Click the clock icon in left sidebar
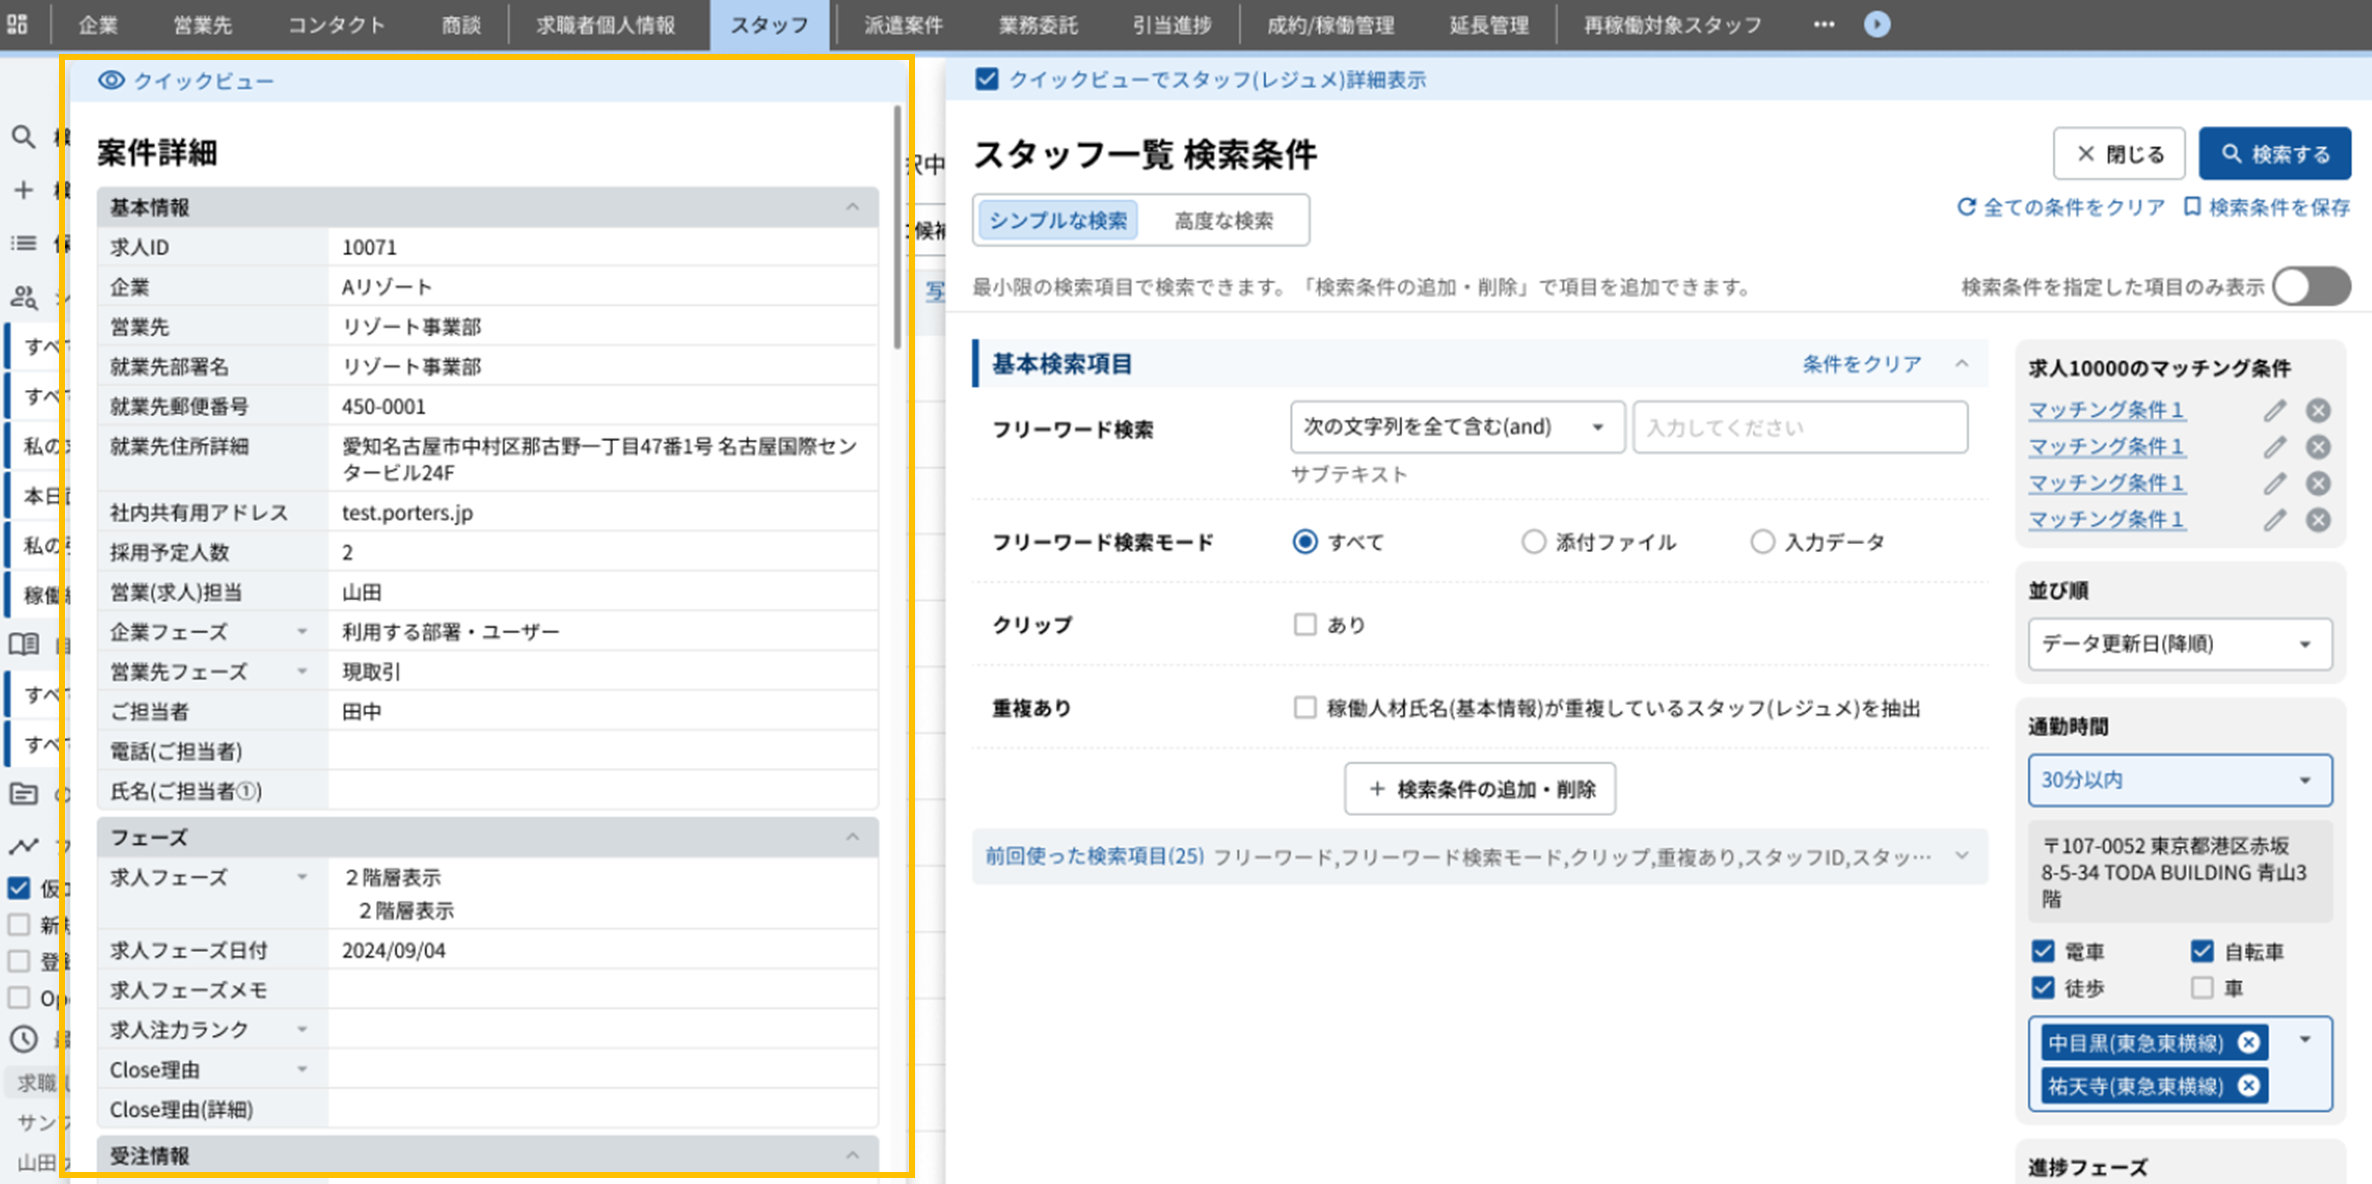2372x1184 pixels. pyautogui.click(x=23, y=1039)
